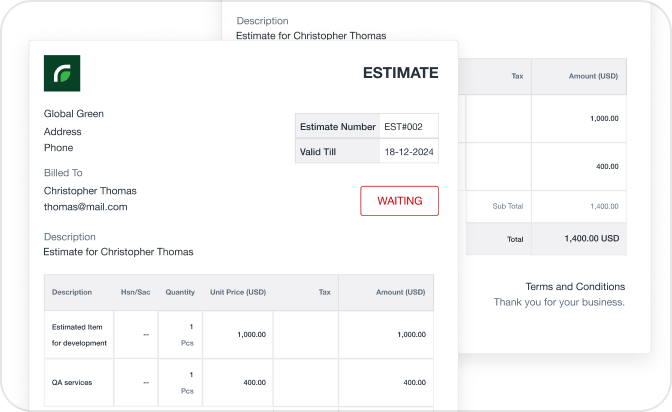Click the Sub Total label
Viewport: 672px width, 412px height.
coord(507,206)
